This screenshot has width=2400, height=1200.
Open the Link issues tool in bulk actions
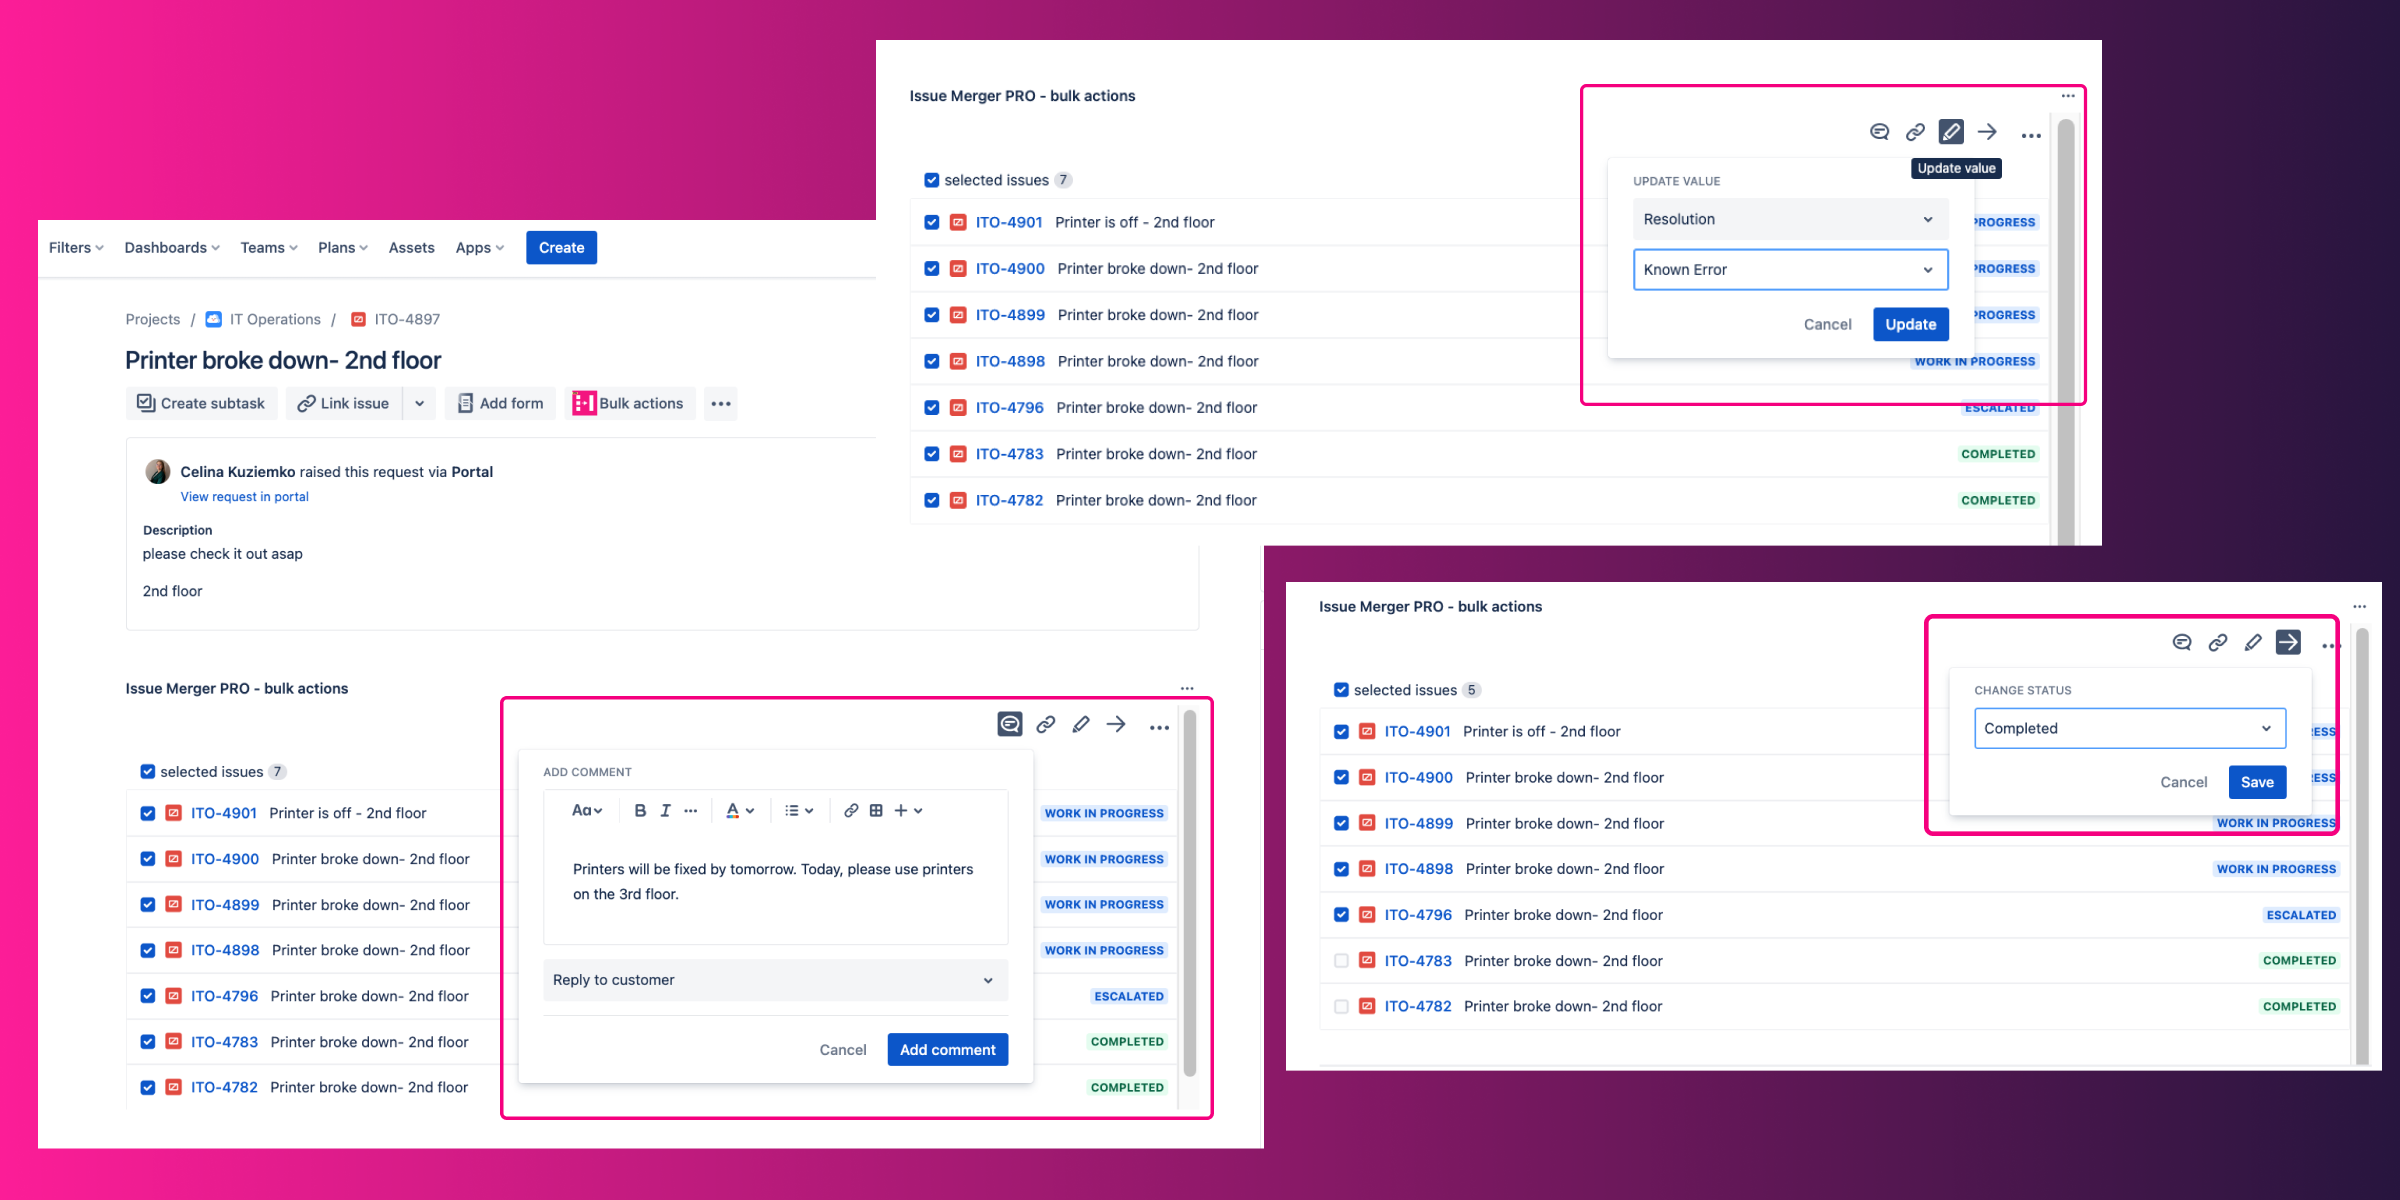click(1046, 725)
